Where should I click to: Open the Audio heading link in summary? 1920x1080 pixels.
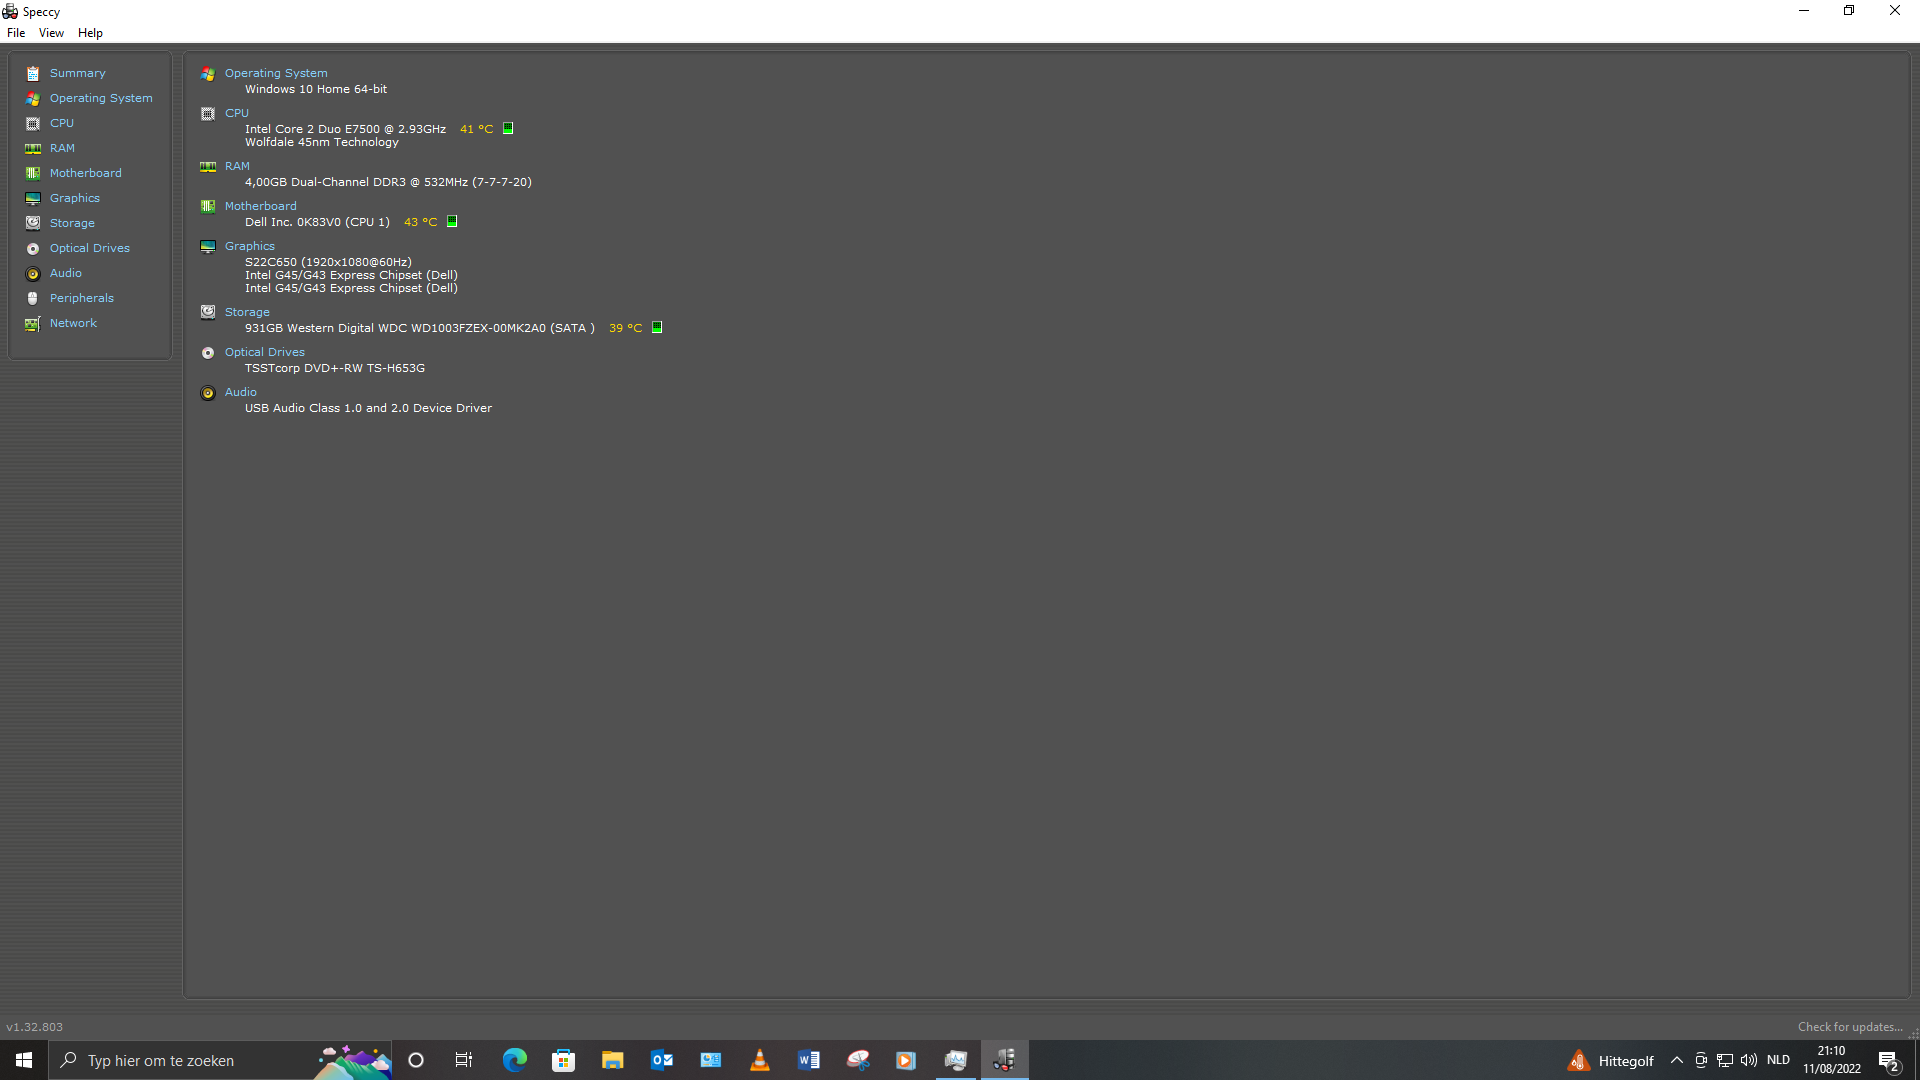tap(240, 392)
